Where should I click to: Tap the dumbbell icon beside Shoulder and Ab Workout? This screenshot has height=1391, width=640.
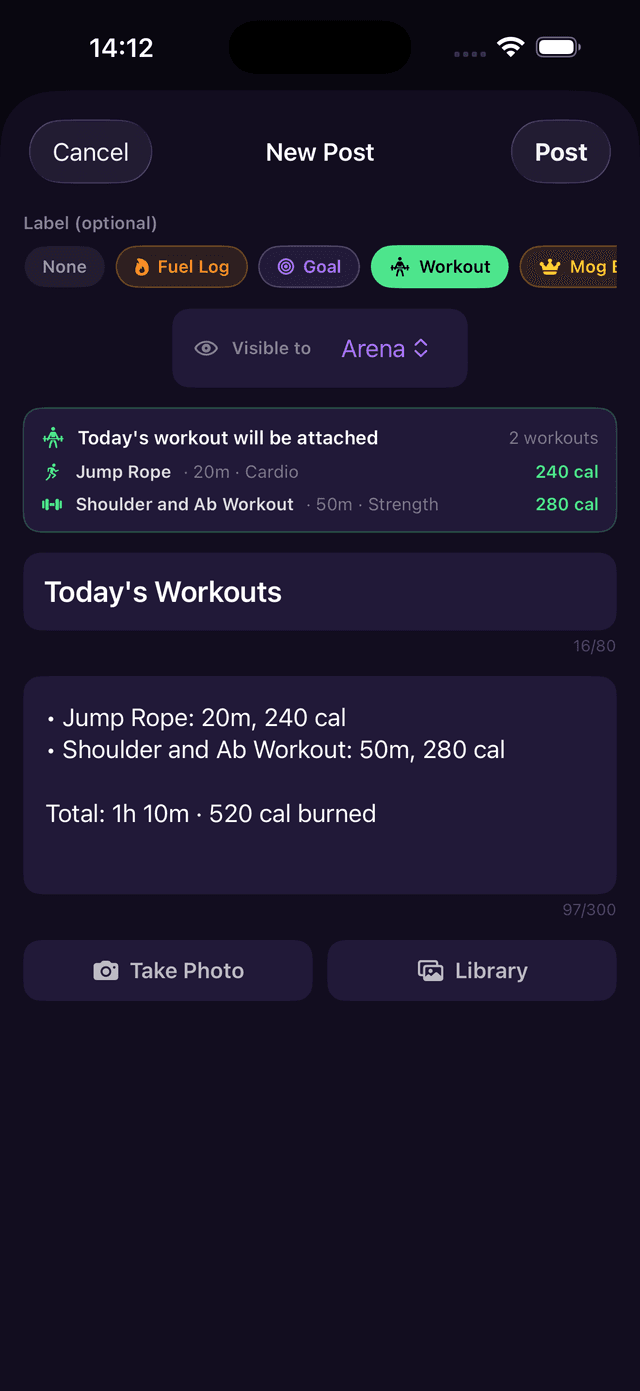point(54,504)
